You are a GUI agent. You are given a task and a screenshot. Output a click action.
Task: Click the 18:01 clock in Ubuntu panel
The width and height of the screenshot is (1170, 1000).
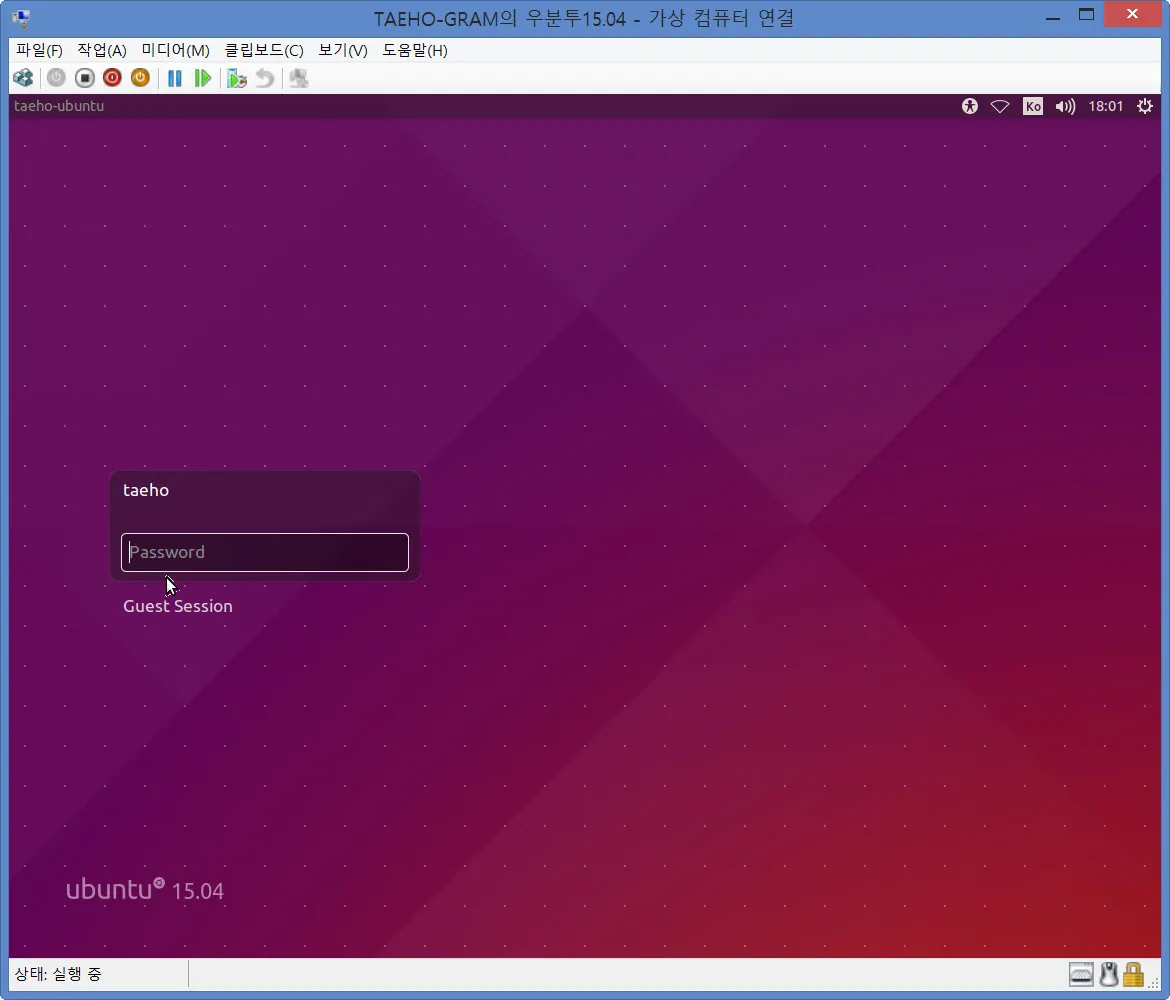click(x=1105, y=106)
